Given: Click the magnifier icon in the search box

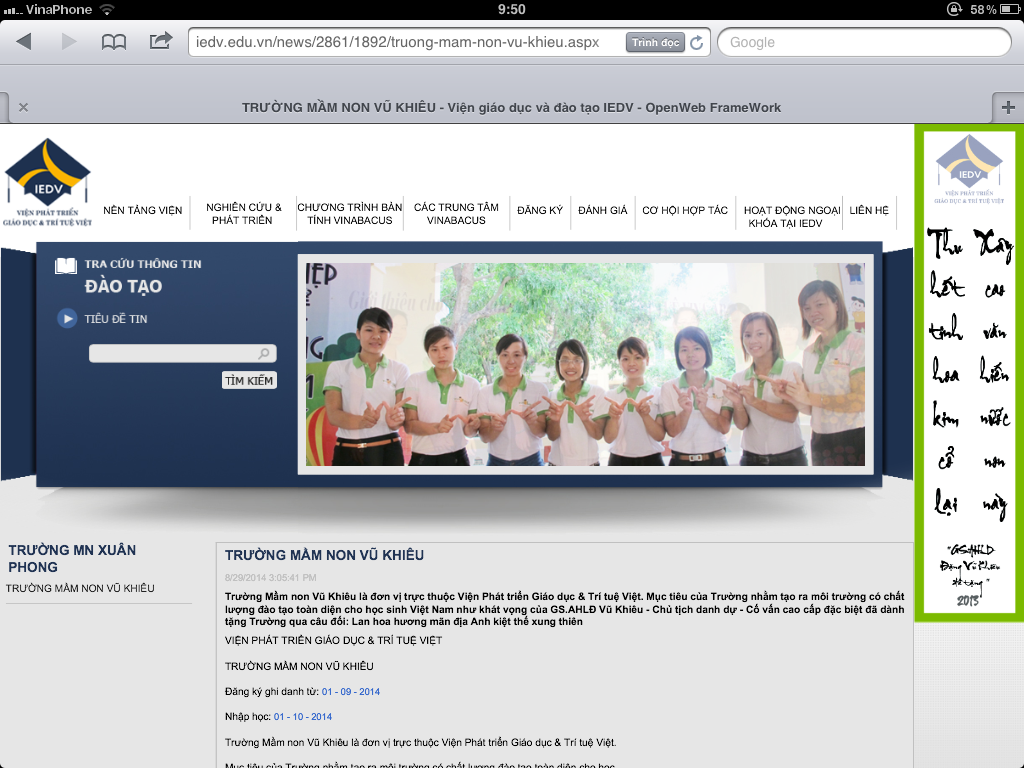Looking at the screenshot, I should (264, 353).
